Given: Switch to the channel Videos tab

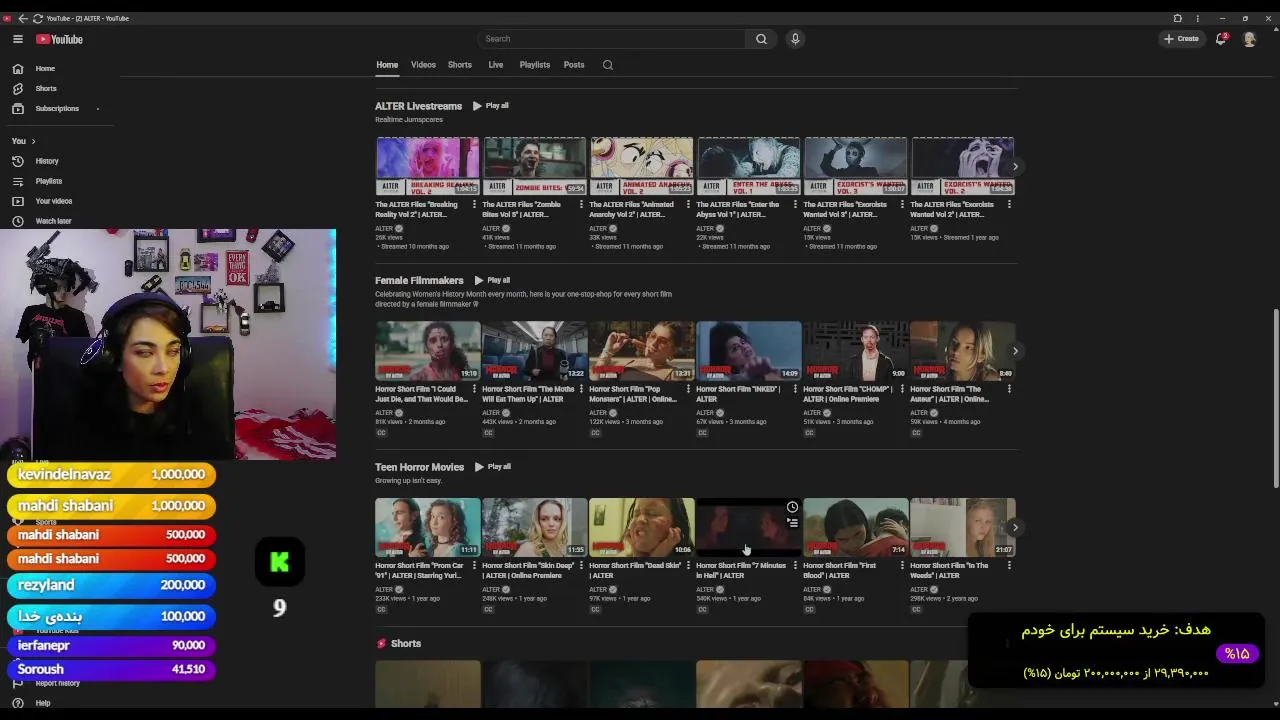Looking at the screenshot, I should pyautogui.click(x=423, y=65).
